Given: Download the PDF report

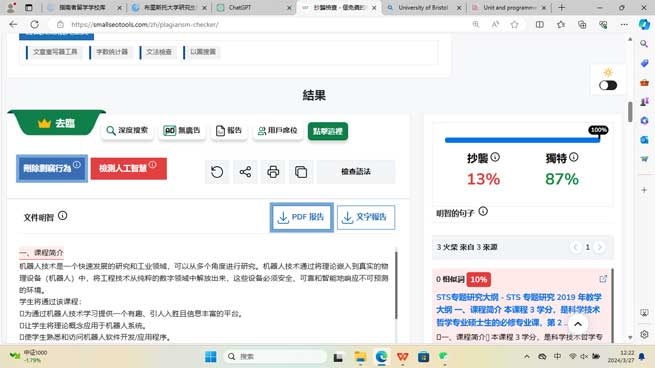Looking at the screenshot, I should pos(302,217).
